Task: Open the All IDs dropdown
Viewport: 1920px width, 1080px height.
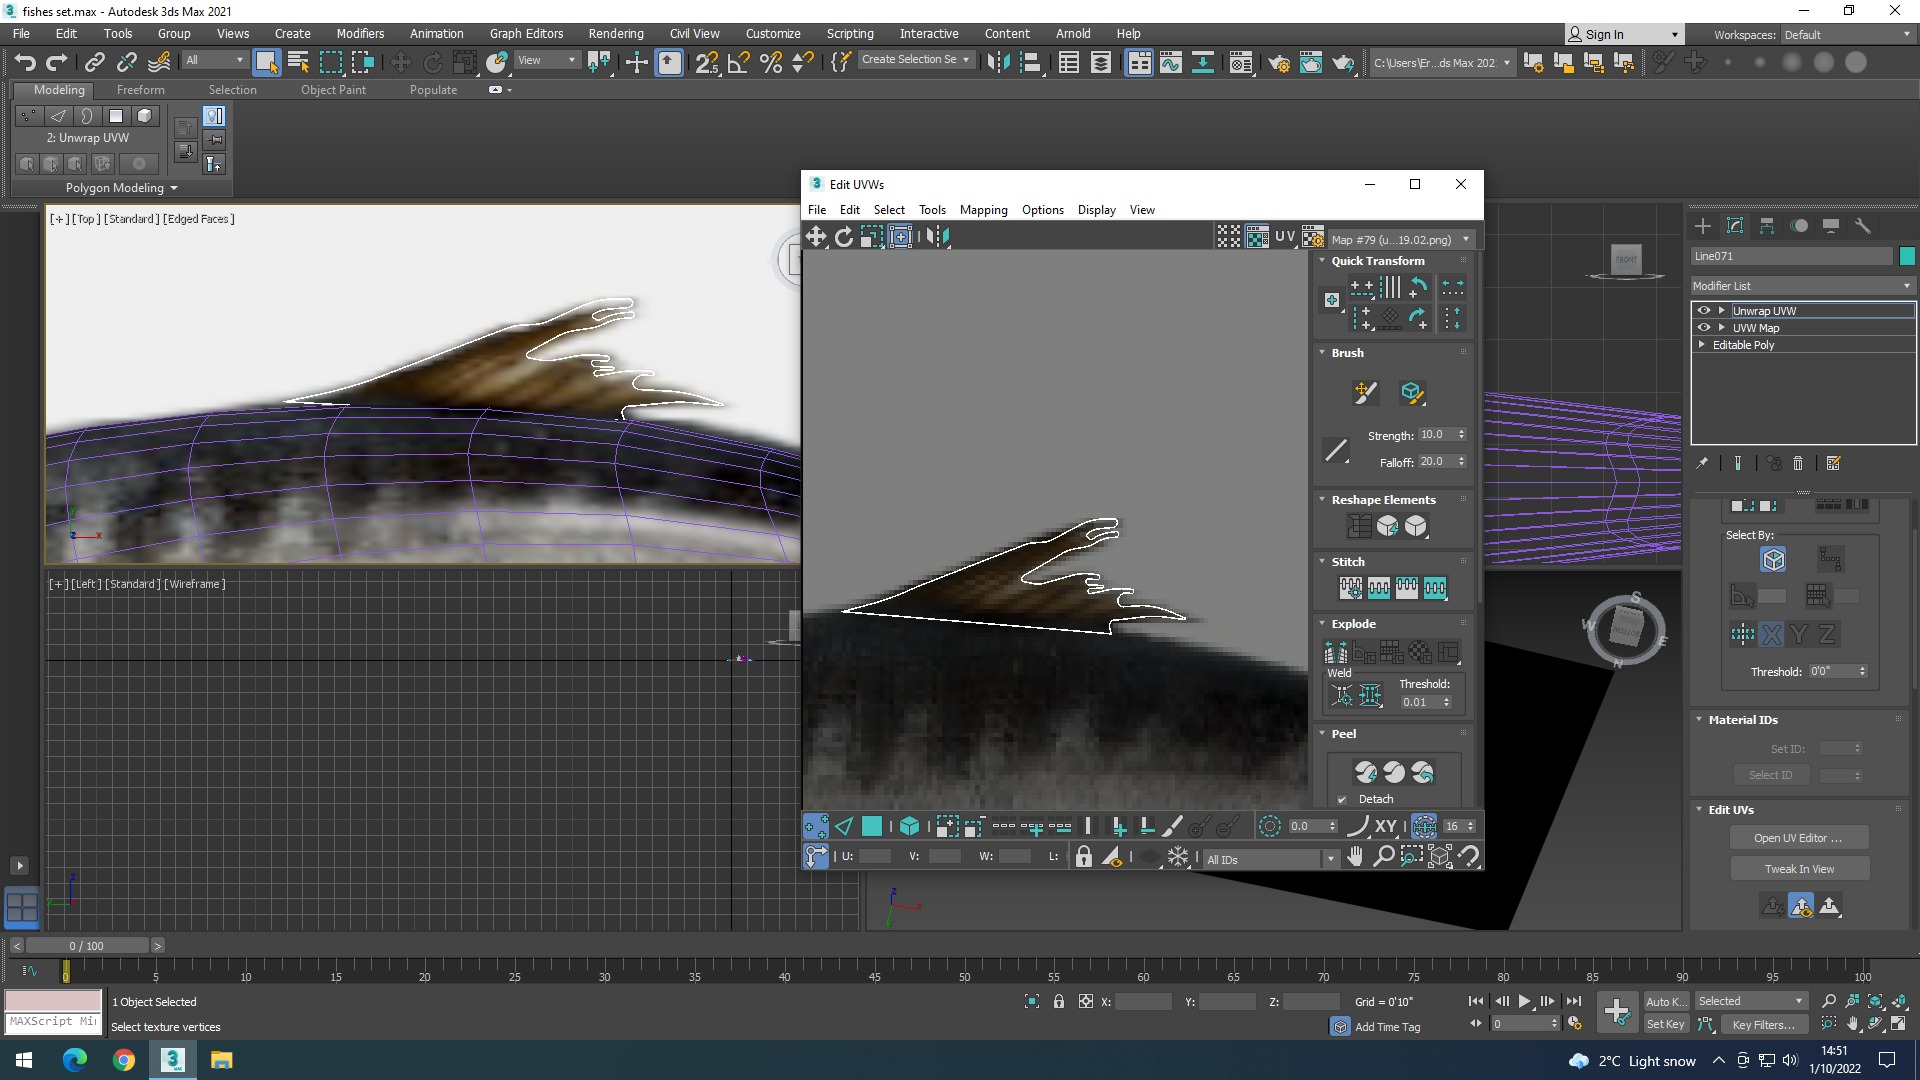Action: coord(1270,859)
